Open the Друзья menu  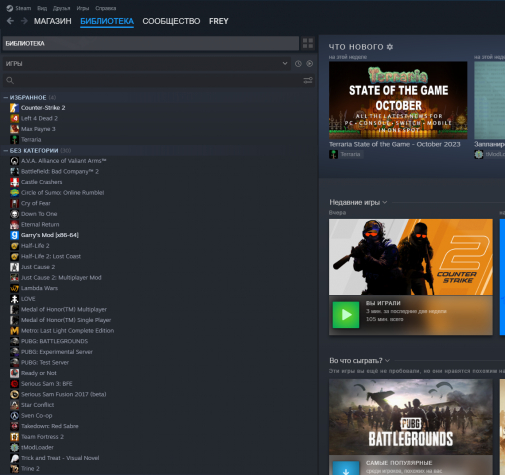(x=61, y=8)
